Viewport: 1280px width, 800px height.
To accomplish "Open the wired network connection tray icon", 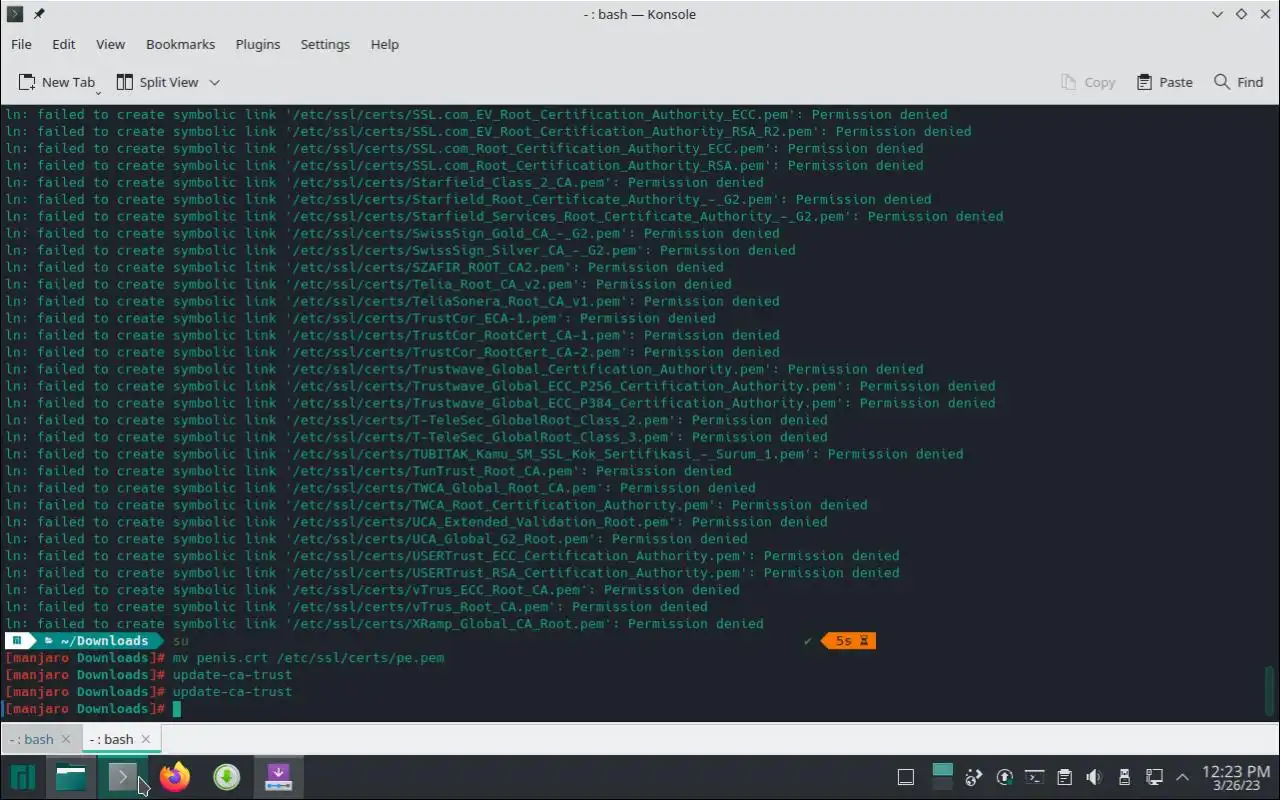I will click(x=1154, y=777).
